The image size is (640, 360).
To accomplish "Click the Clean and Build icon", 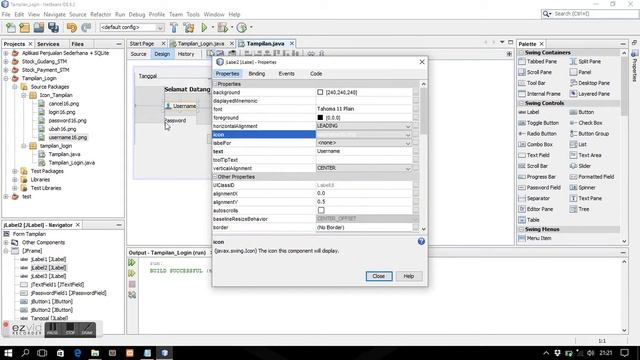I will [x=189, y=27].
